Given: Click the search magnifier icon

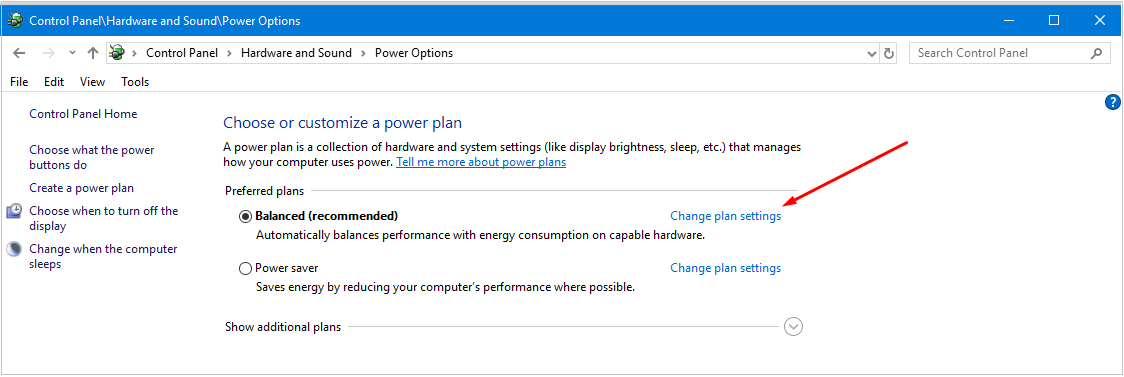Looking at the screenshot, I should coord(1096,53).
